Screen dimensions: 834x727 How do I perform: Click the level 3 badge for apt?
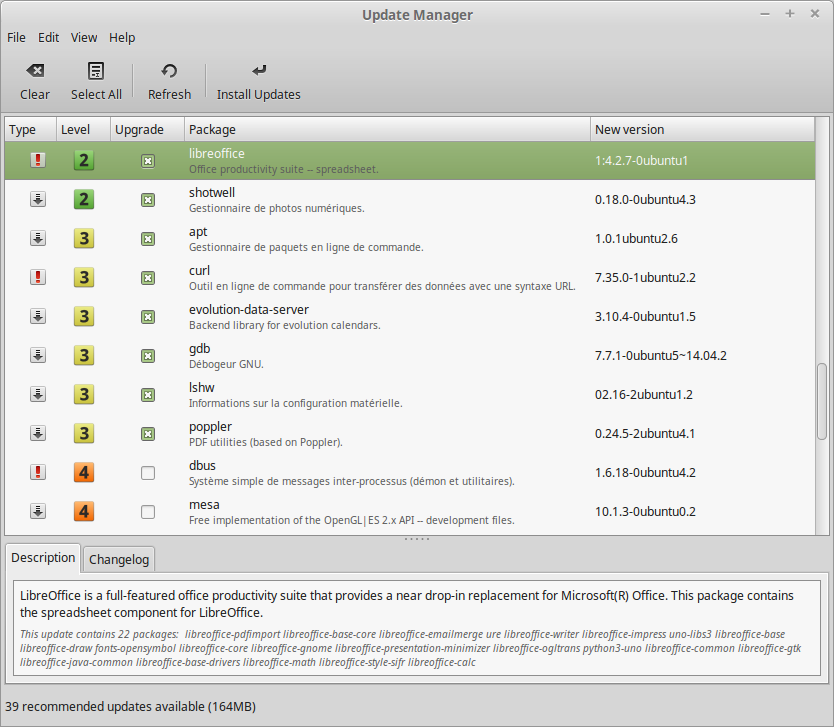click(84, 238)
